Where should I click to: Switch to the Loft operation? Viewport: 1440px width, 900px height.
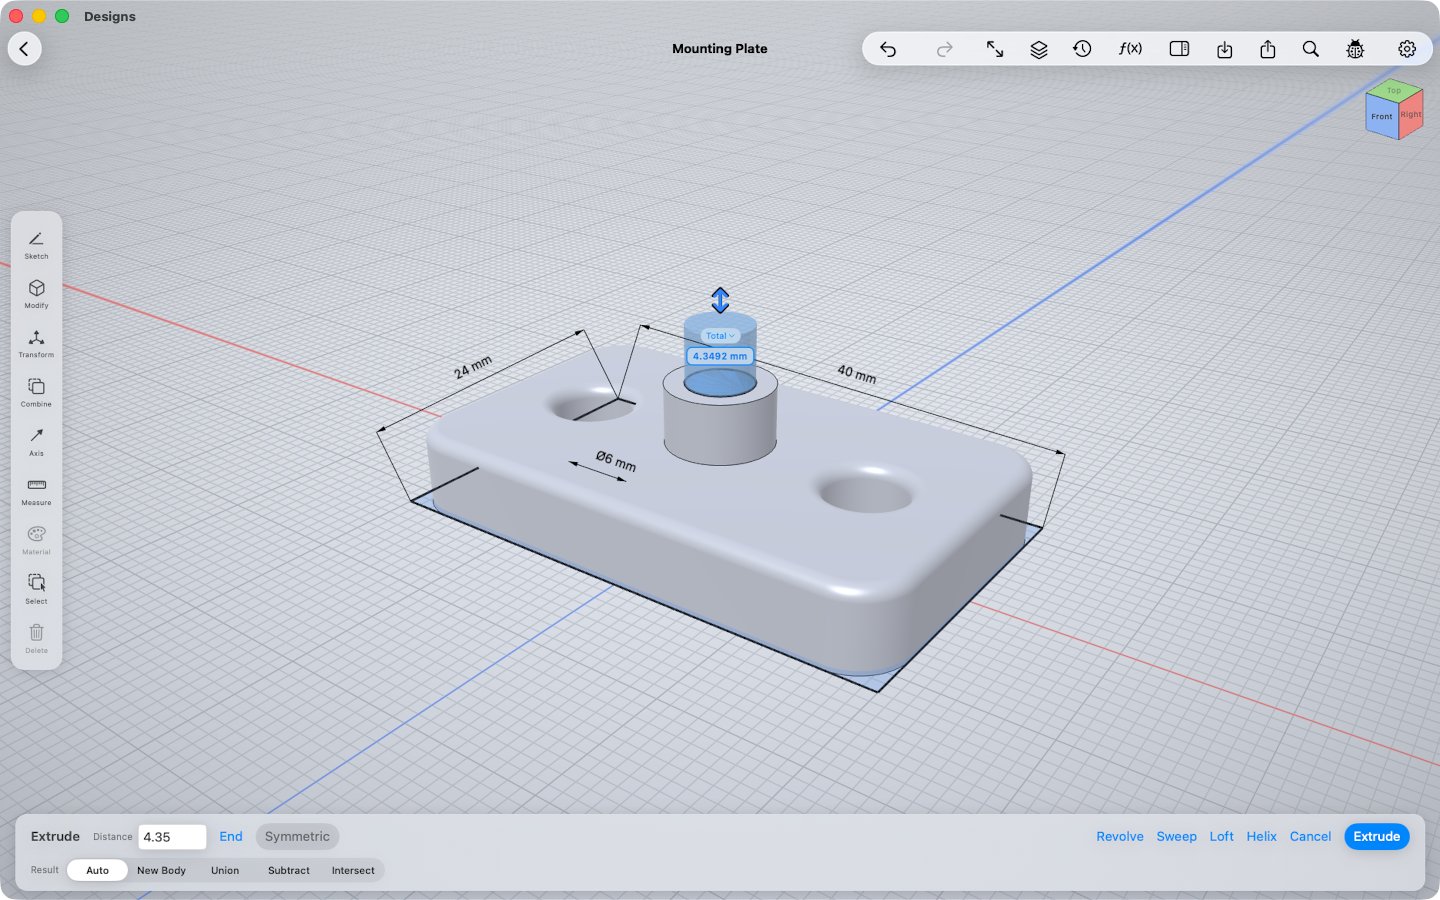pyautogui.click(x=1221, y=837)
